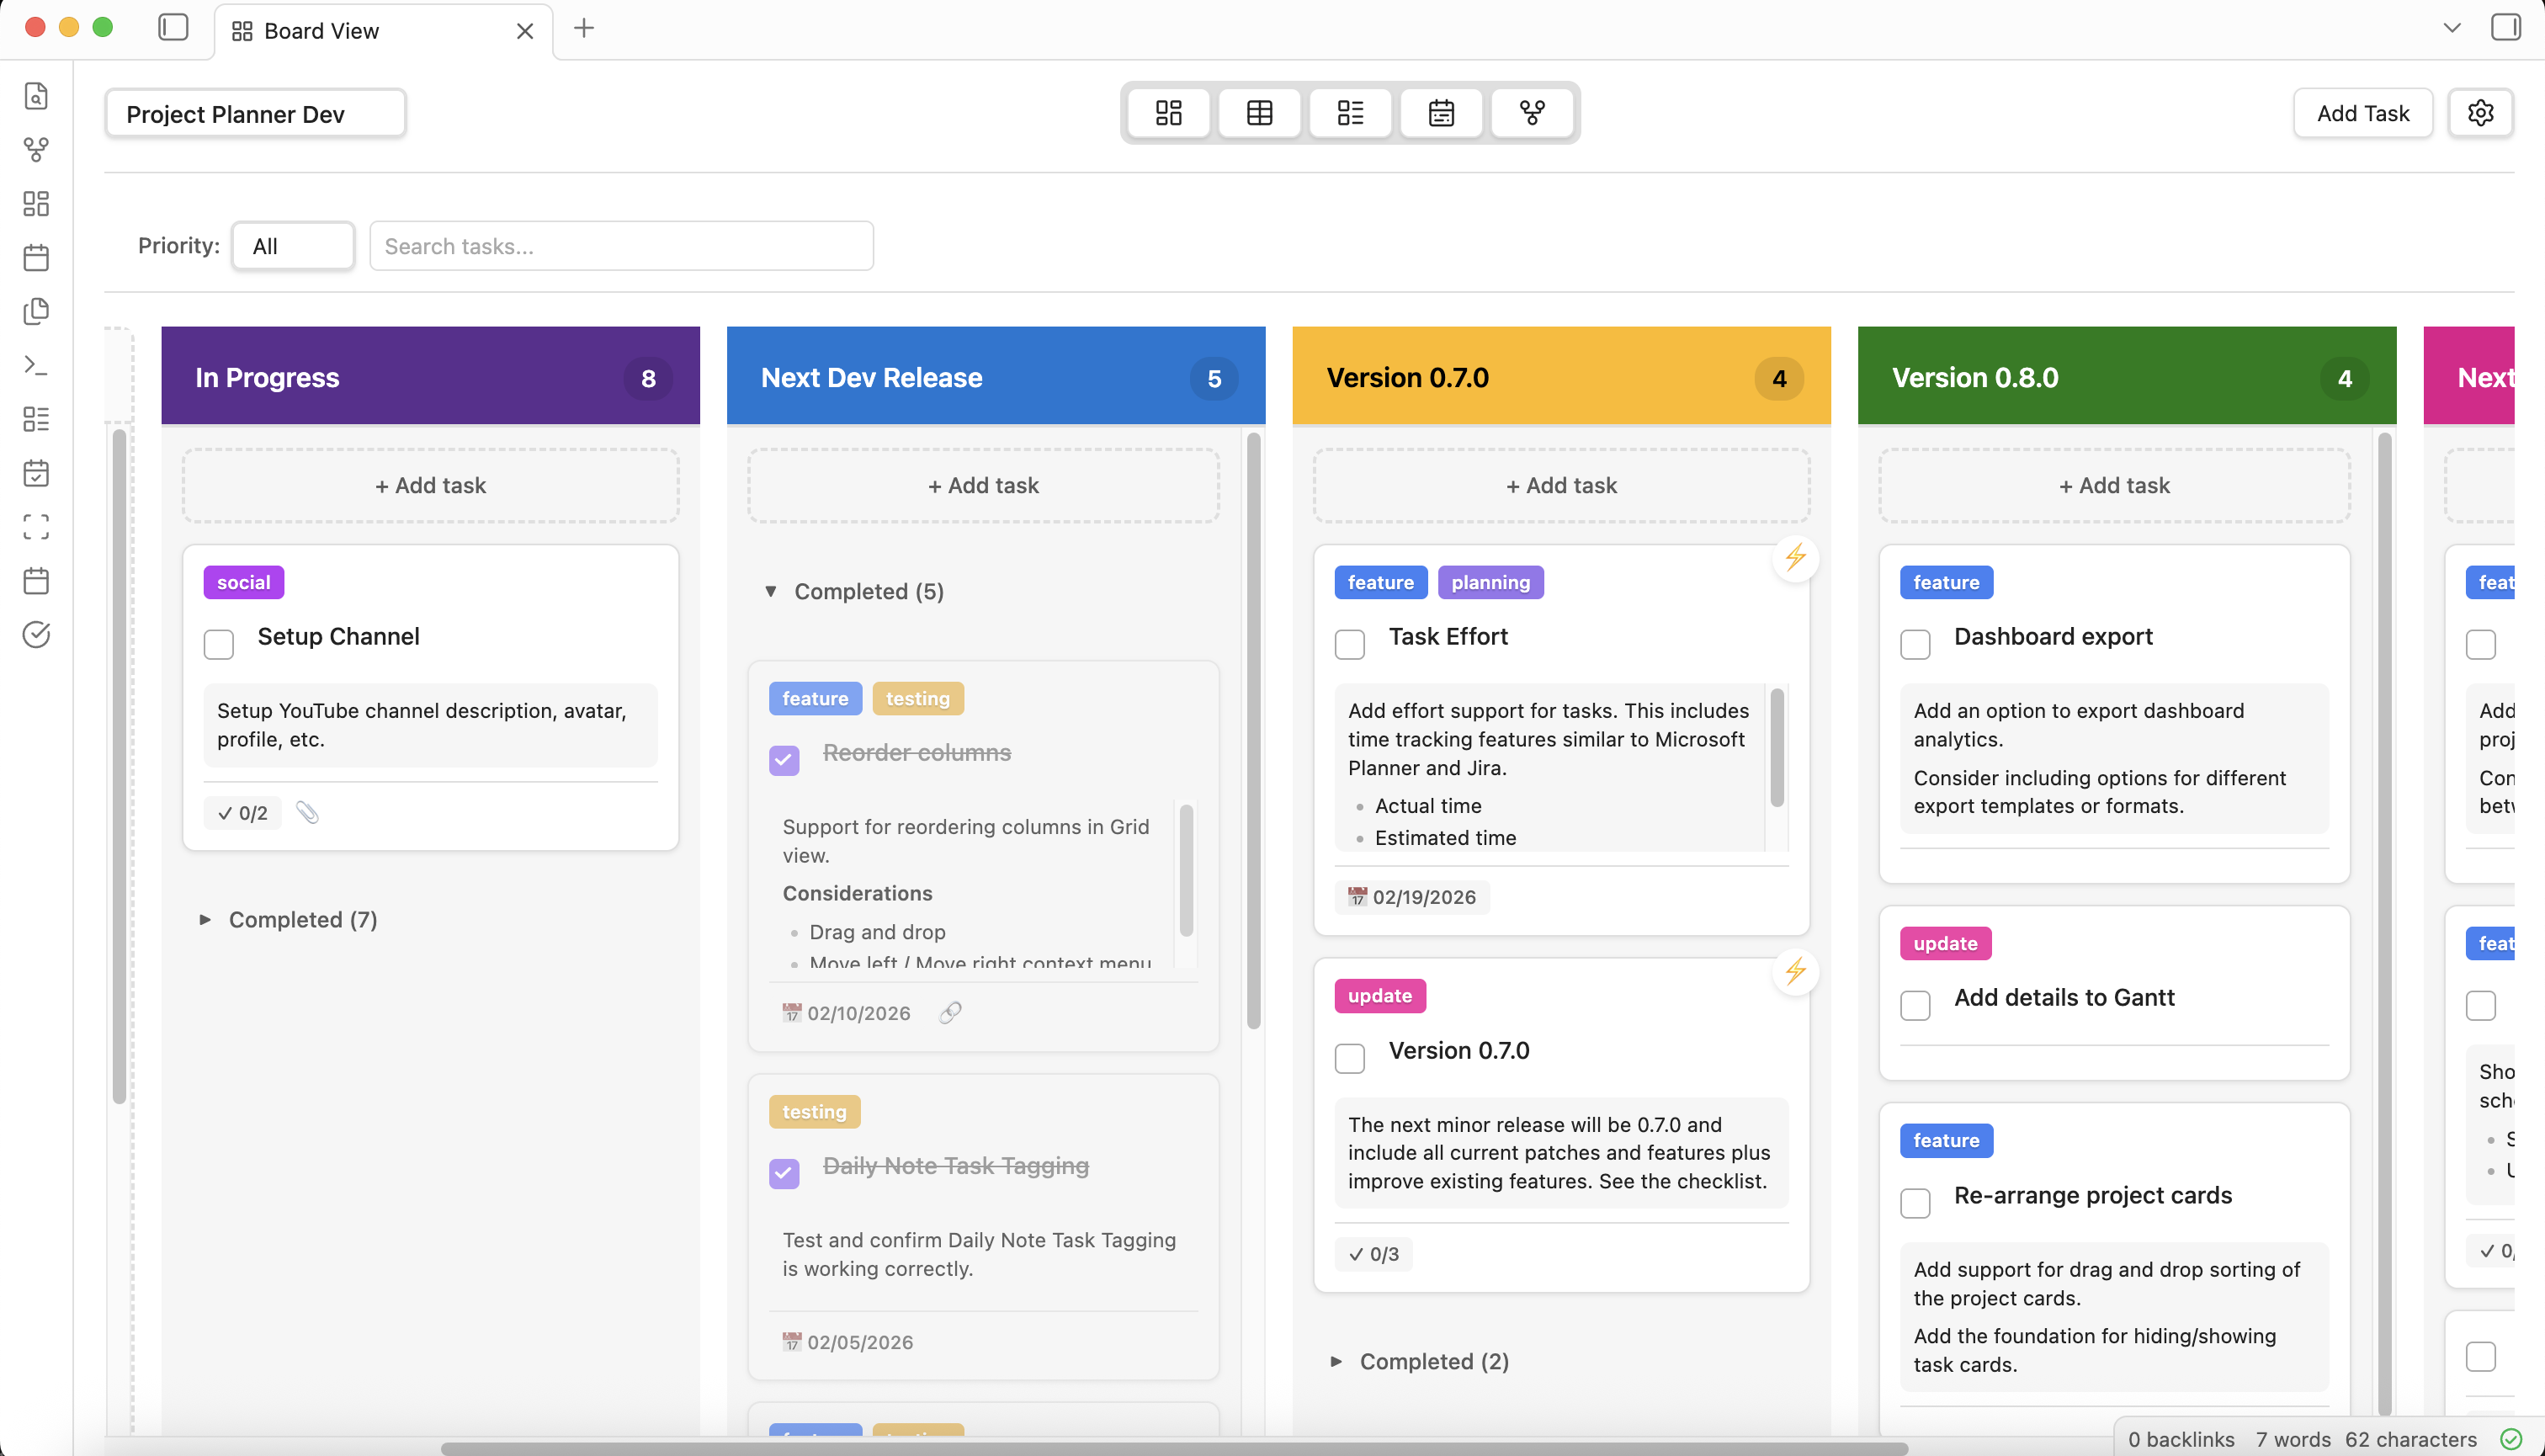Open the Priority filter dropdown
The width and height of the screenshot is (2545, 1456).
point(292,245)
